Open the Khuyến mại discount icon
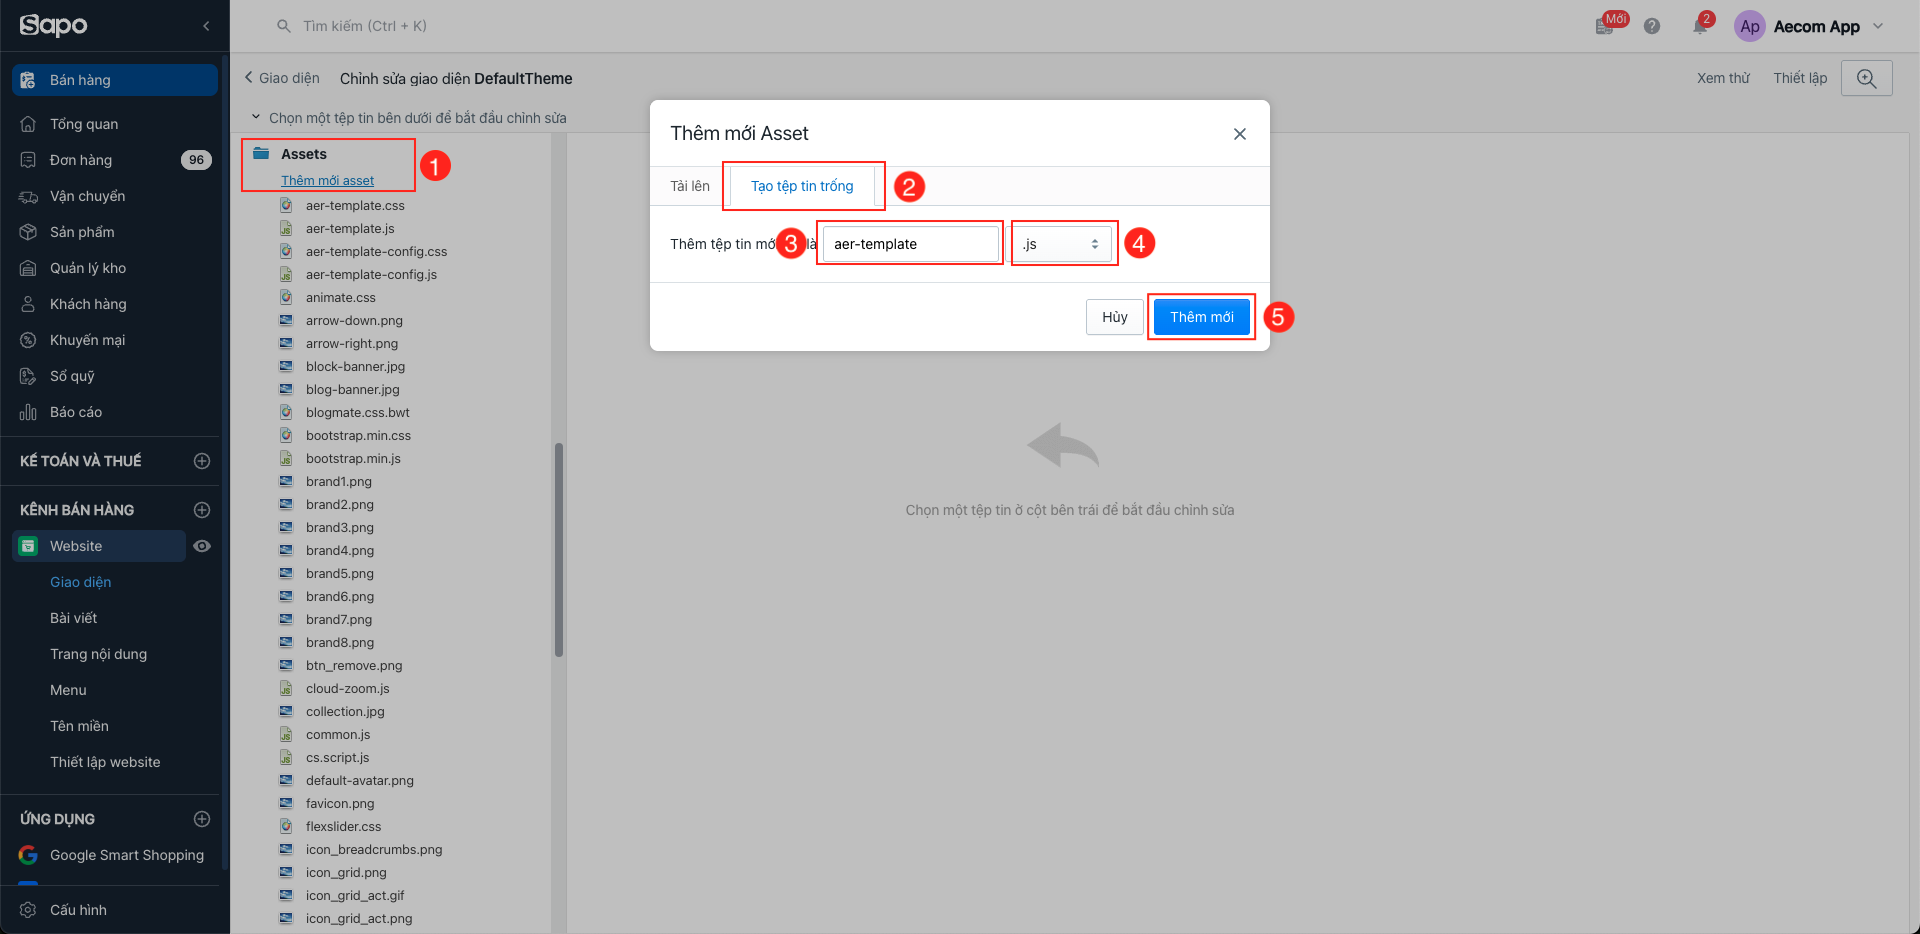The image size is (1920, 934). (x=28, y=340)
